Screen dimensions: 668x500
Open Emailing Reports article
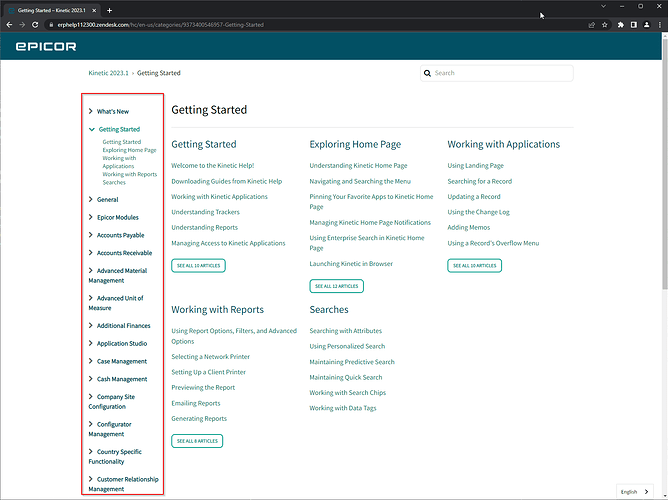(x=196, y=403)
